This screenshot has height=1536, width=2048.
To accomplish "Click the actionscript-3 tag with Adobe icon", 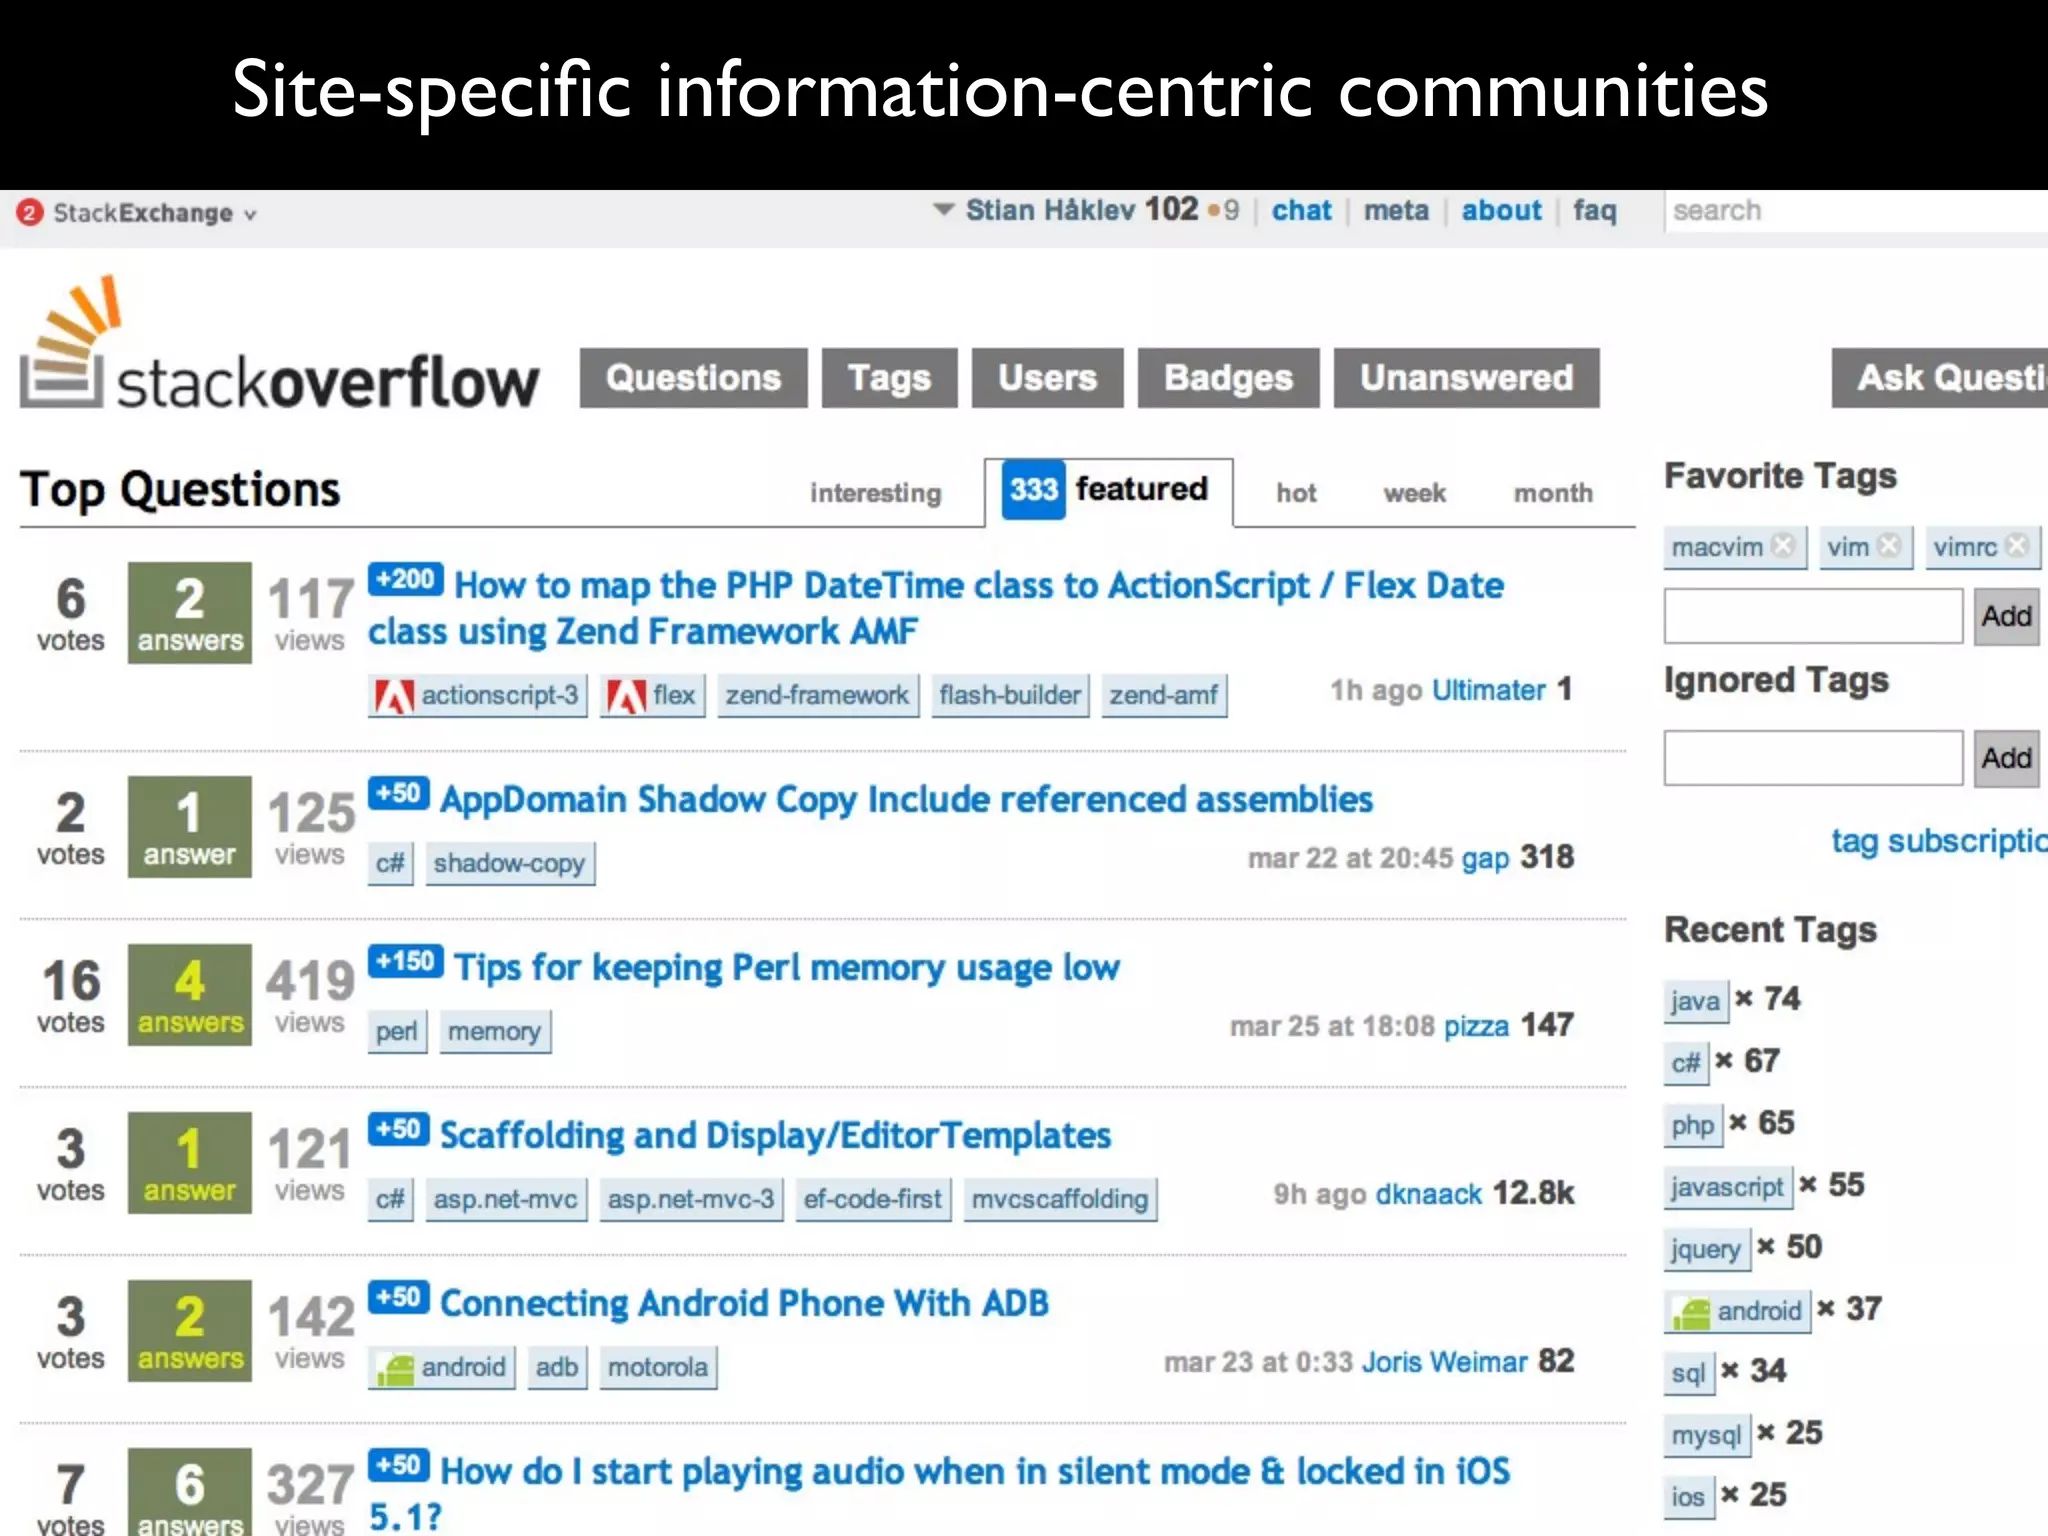I will [478, 695].
